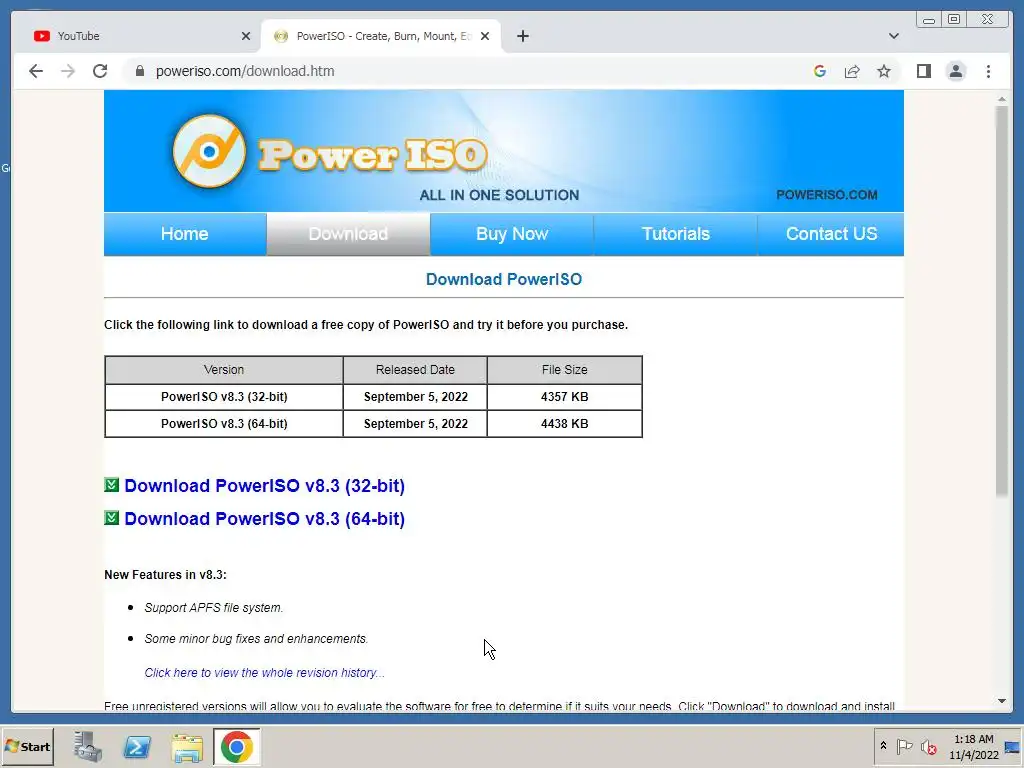Viewport: 1024px width, 768px height.
Task: Click the Version column header
Action: coord(224,370)
